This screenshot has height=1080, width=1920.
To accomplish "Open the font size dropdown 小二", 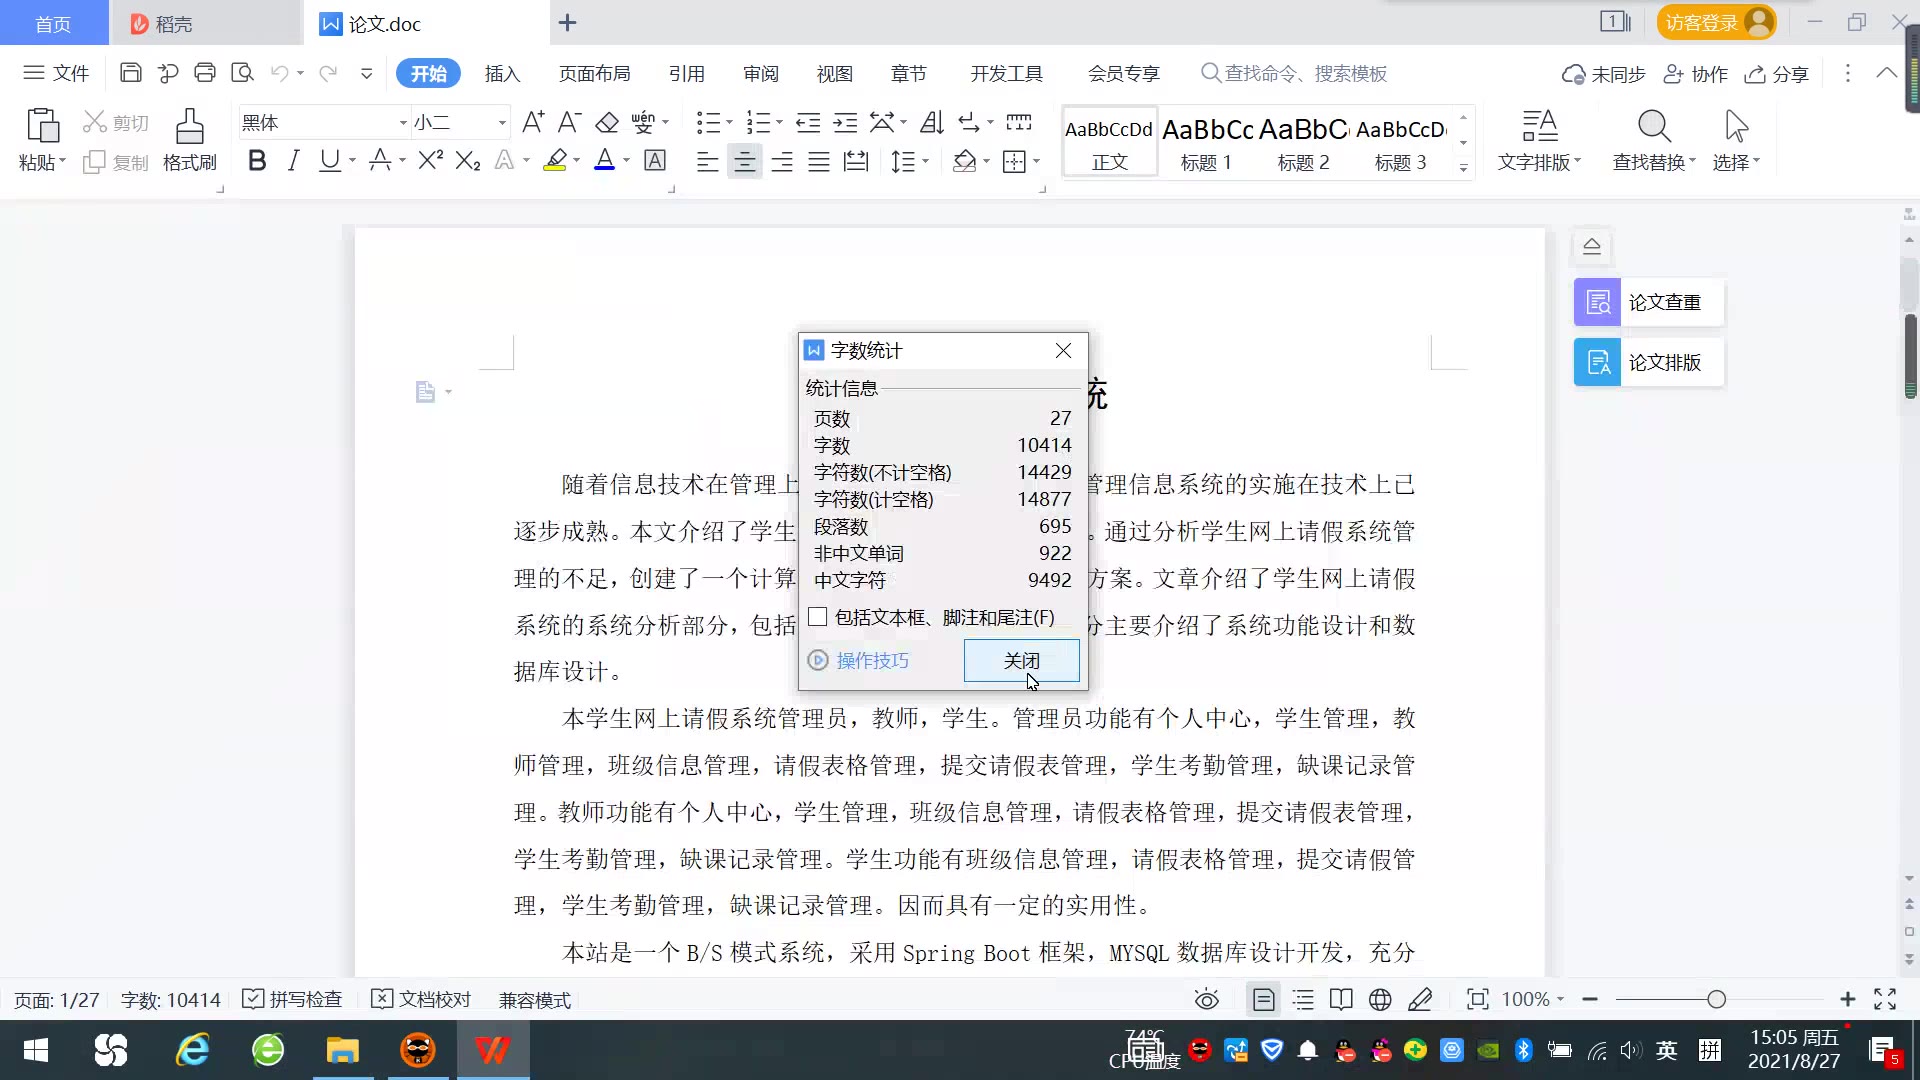I will [x=502, y=123].
